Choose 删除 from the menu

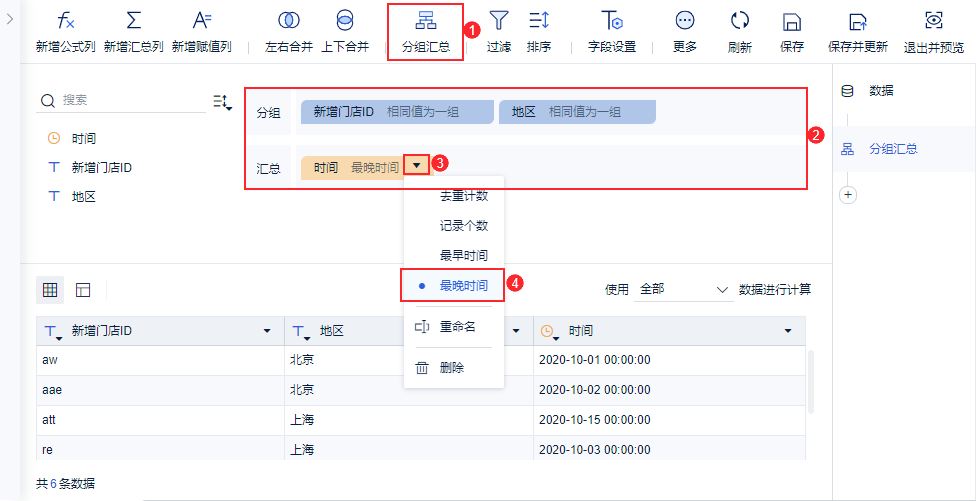pyautogui.click(x=454, y=368)
